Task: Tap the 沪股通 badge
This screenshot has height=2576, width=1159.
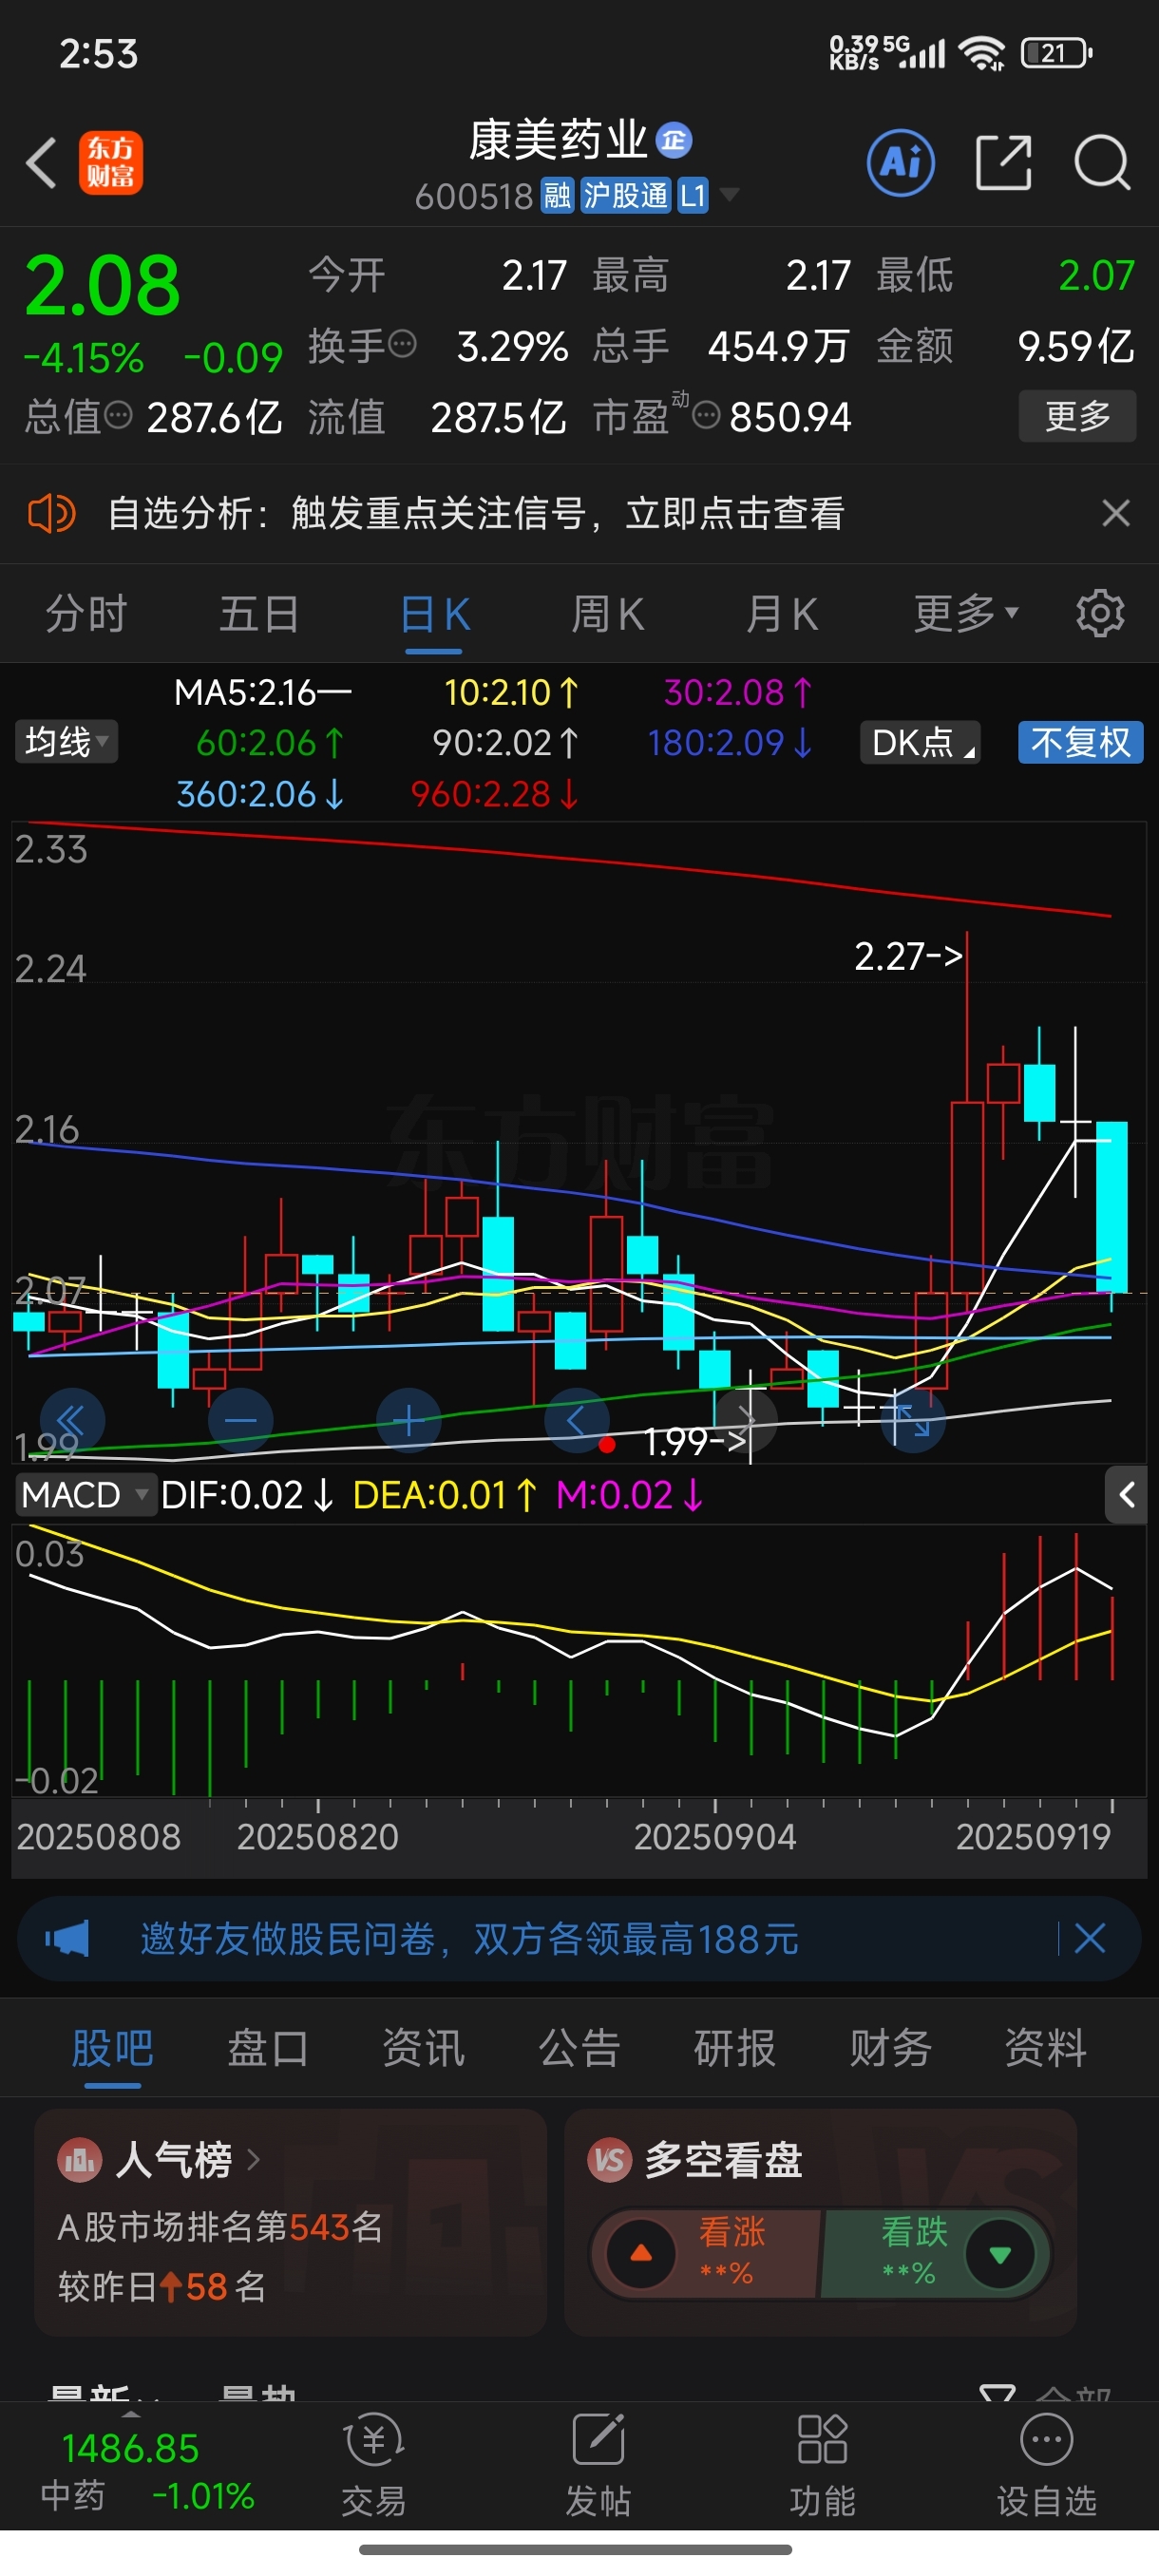Action: point(625,195)
